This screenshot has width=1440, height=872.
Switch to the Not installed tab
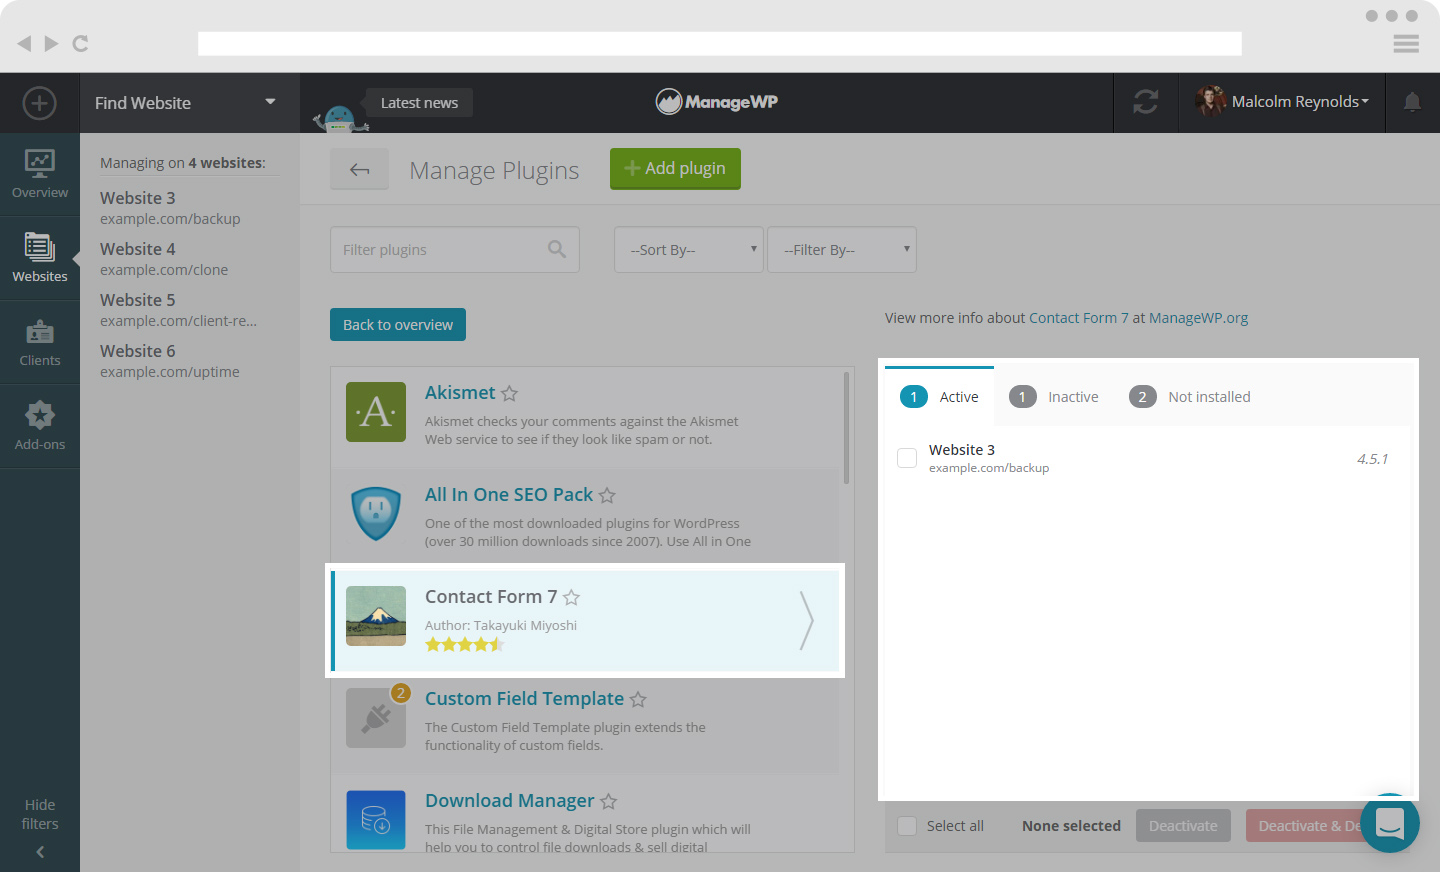point(1190,397)
